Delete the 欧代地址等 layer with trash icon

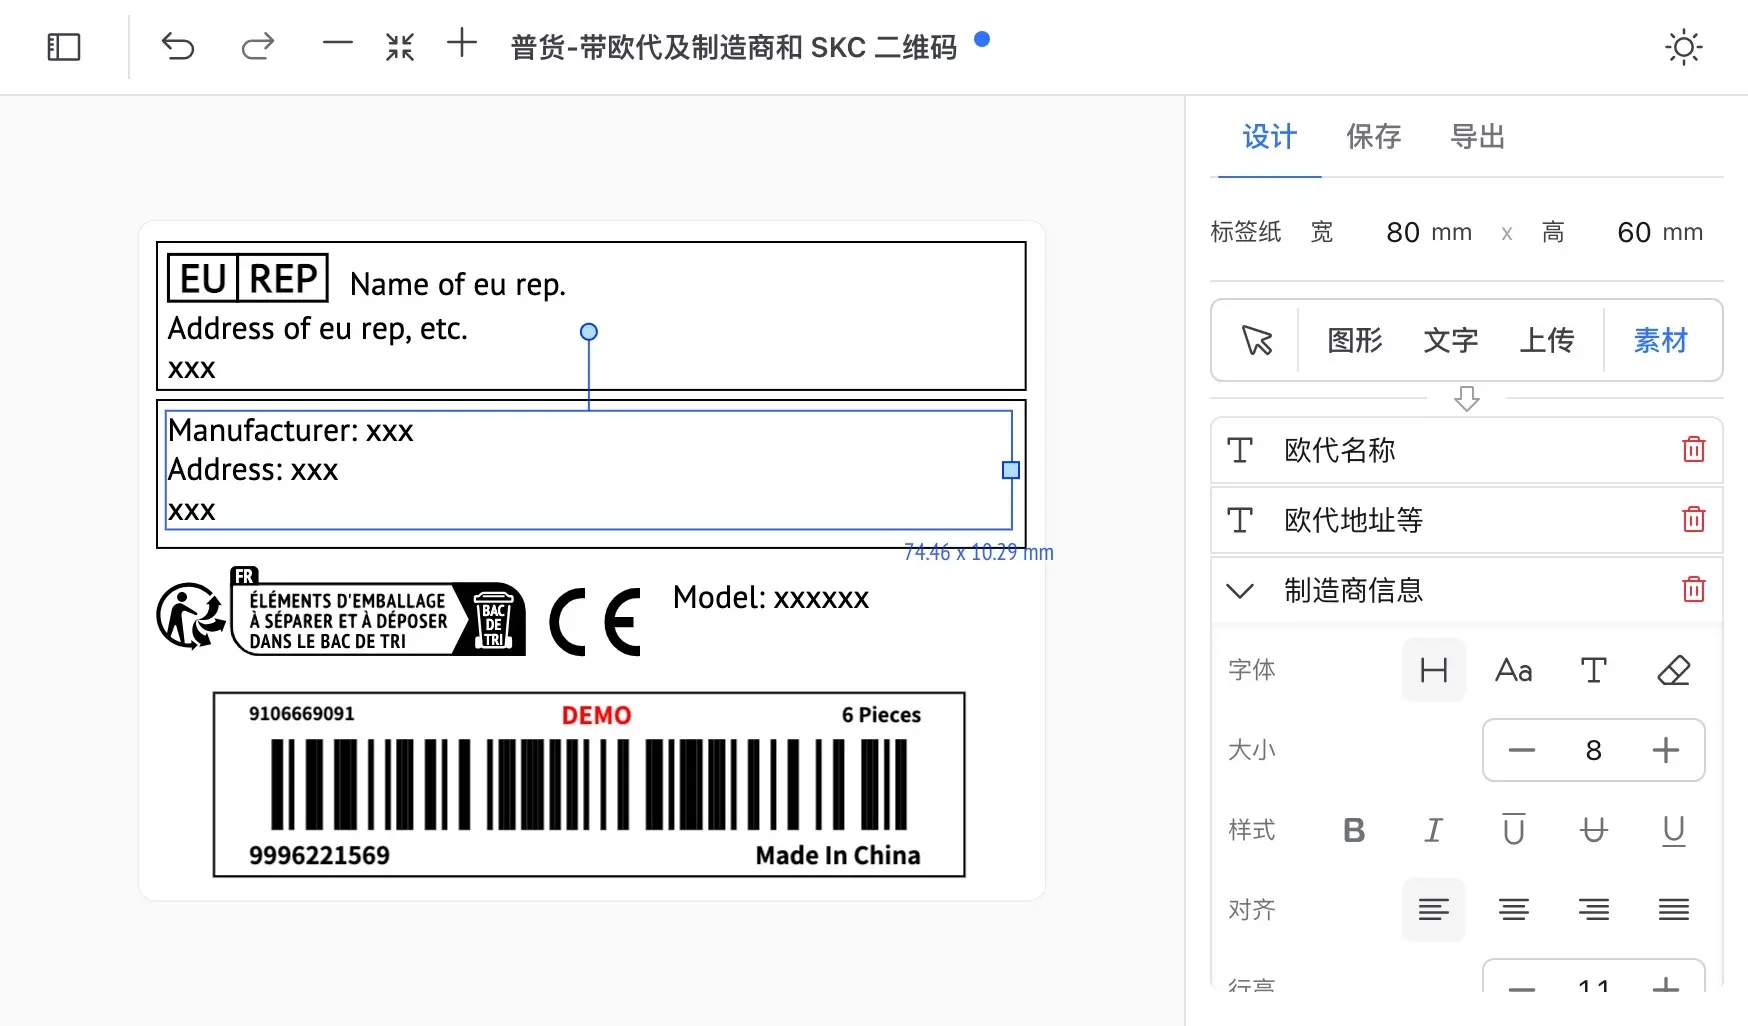point(1693,520)
